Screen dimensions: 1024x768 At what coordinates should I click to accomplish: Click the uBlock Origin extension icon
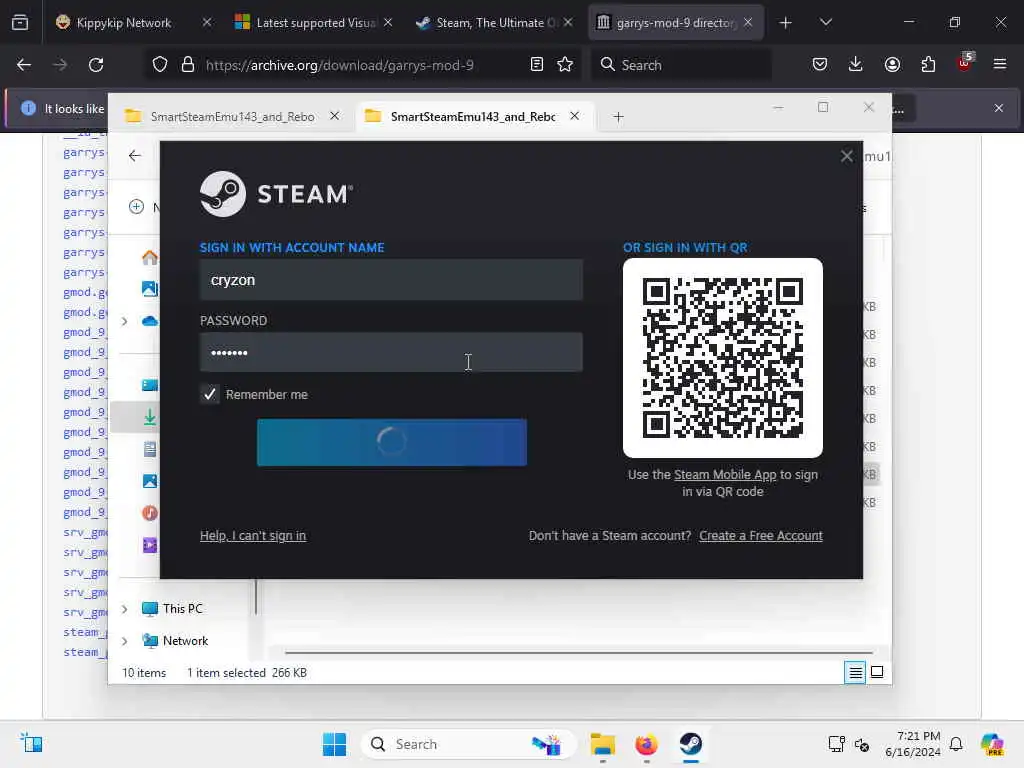[965, 63]
